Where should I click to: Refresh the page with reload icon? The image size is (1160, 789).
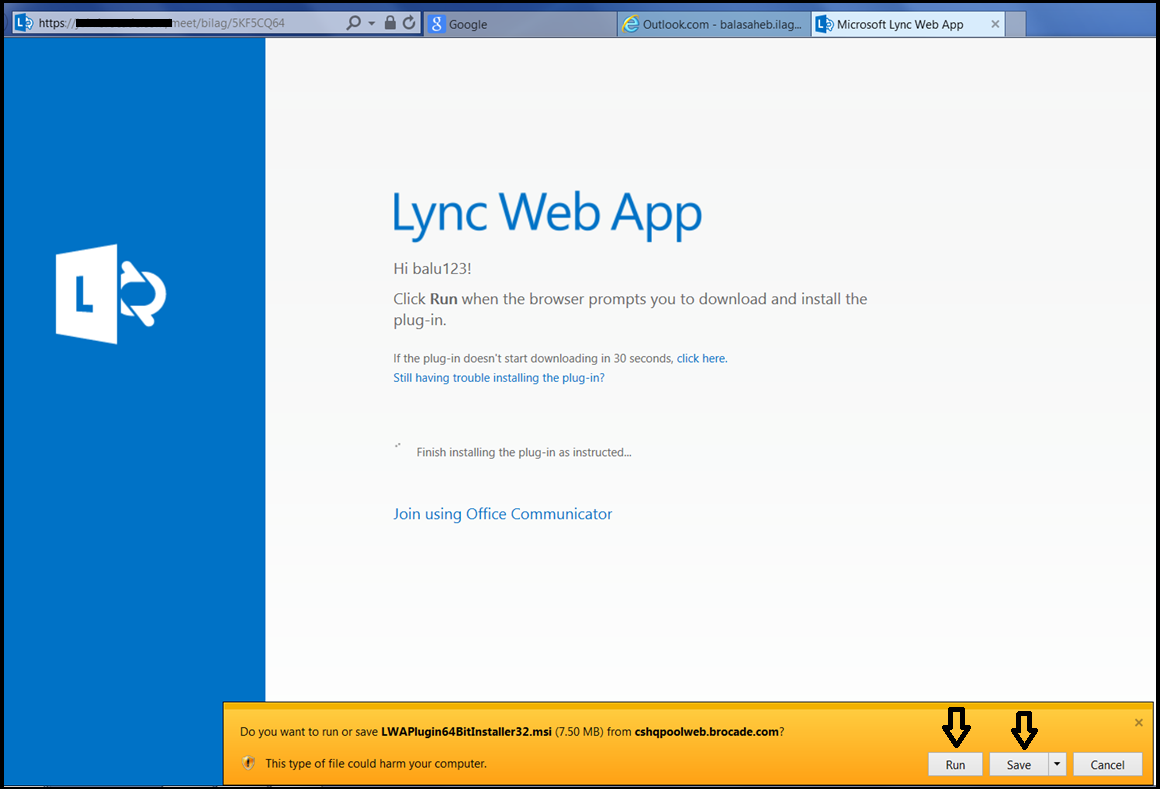coord(409,23)
